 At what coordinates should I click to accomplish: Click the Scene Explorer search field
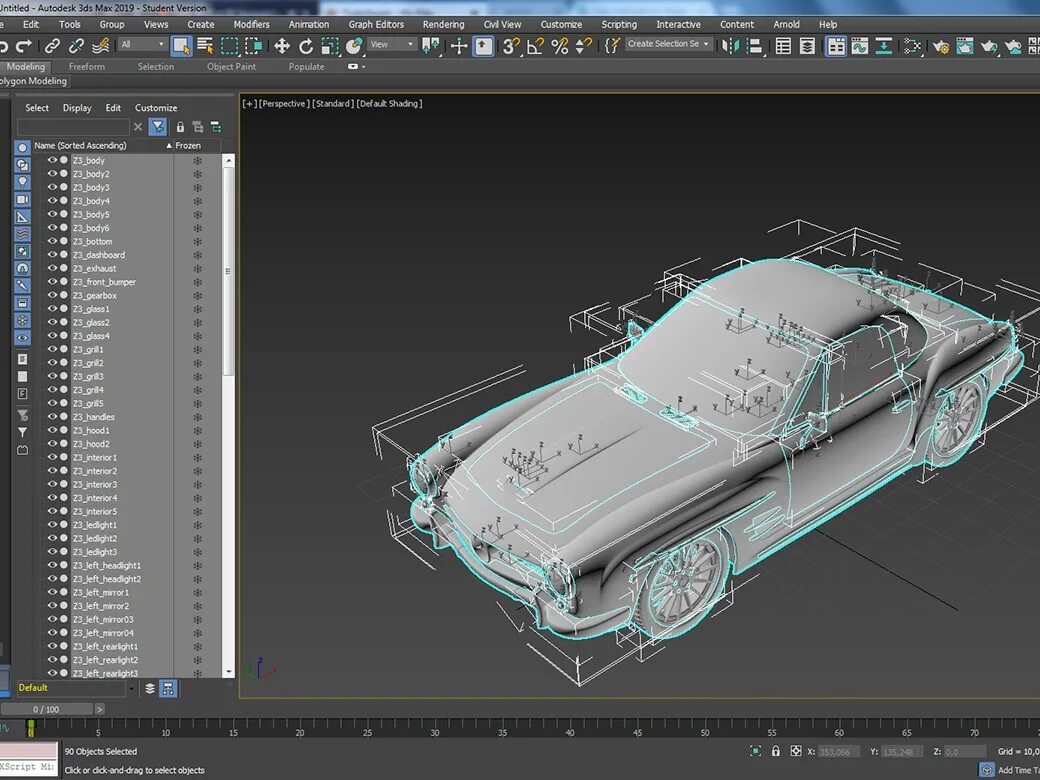[x=73, y=127]
